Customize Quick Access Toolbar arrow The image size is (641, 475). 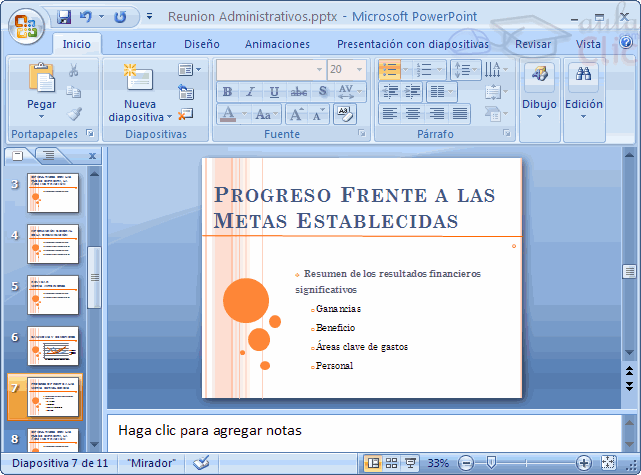coord(150,17)
